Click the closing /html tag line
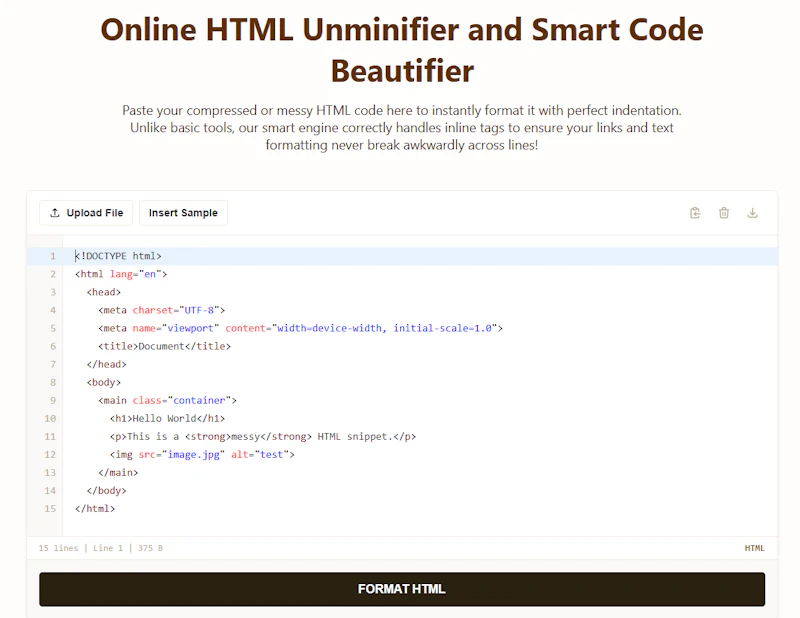Screen dimensions: 800x618 95,509
